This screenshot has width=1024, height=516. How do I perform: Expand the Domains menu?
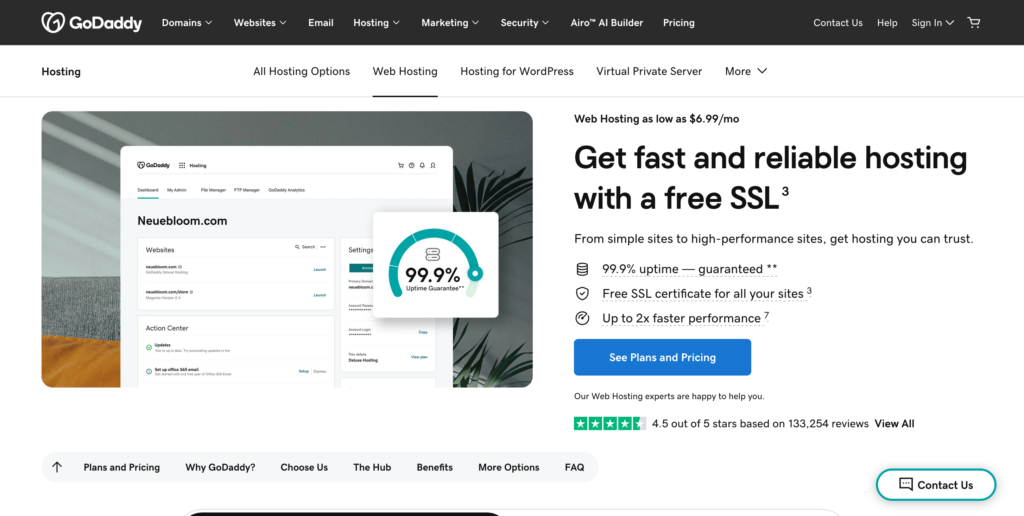click(x=187, y=23)
